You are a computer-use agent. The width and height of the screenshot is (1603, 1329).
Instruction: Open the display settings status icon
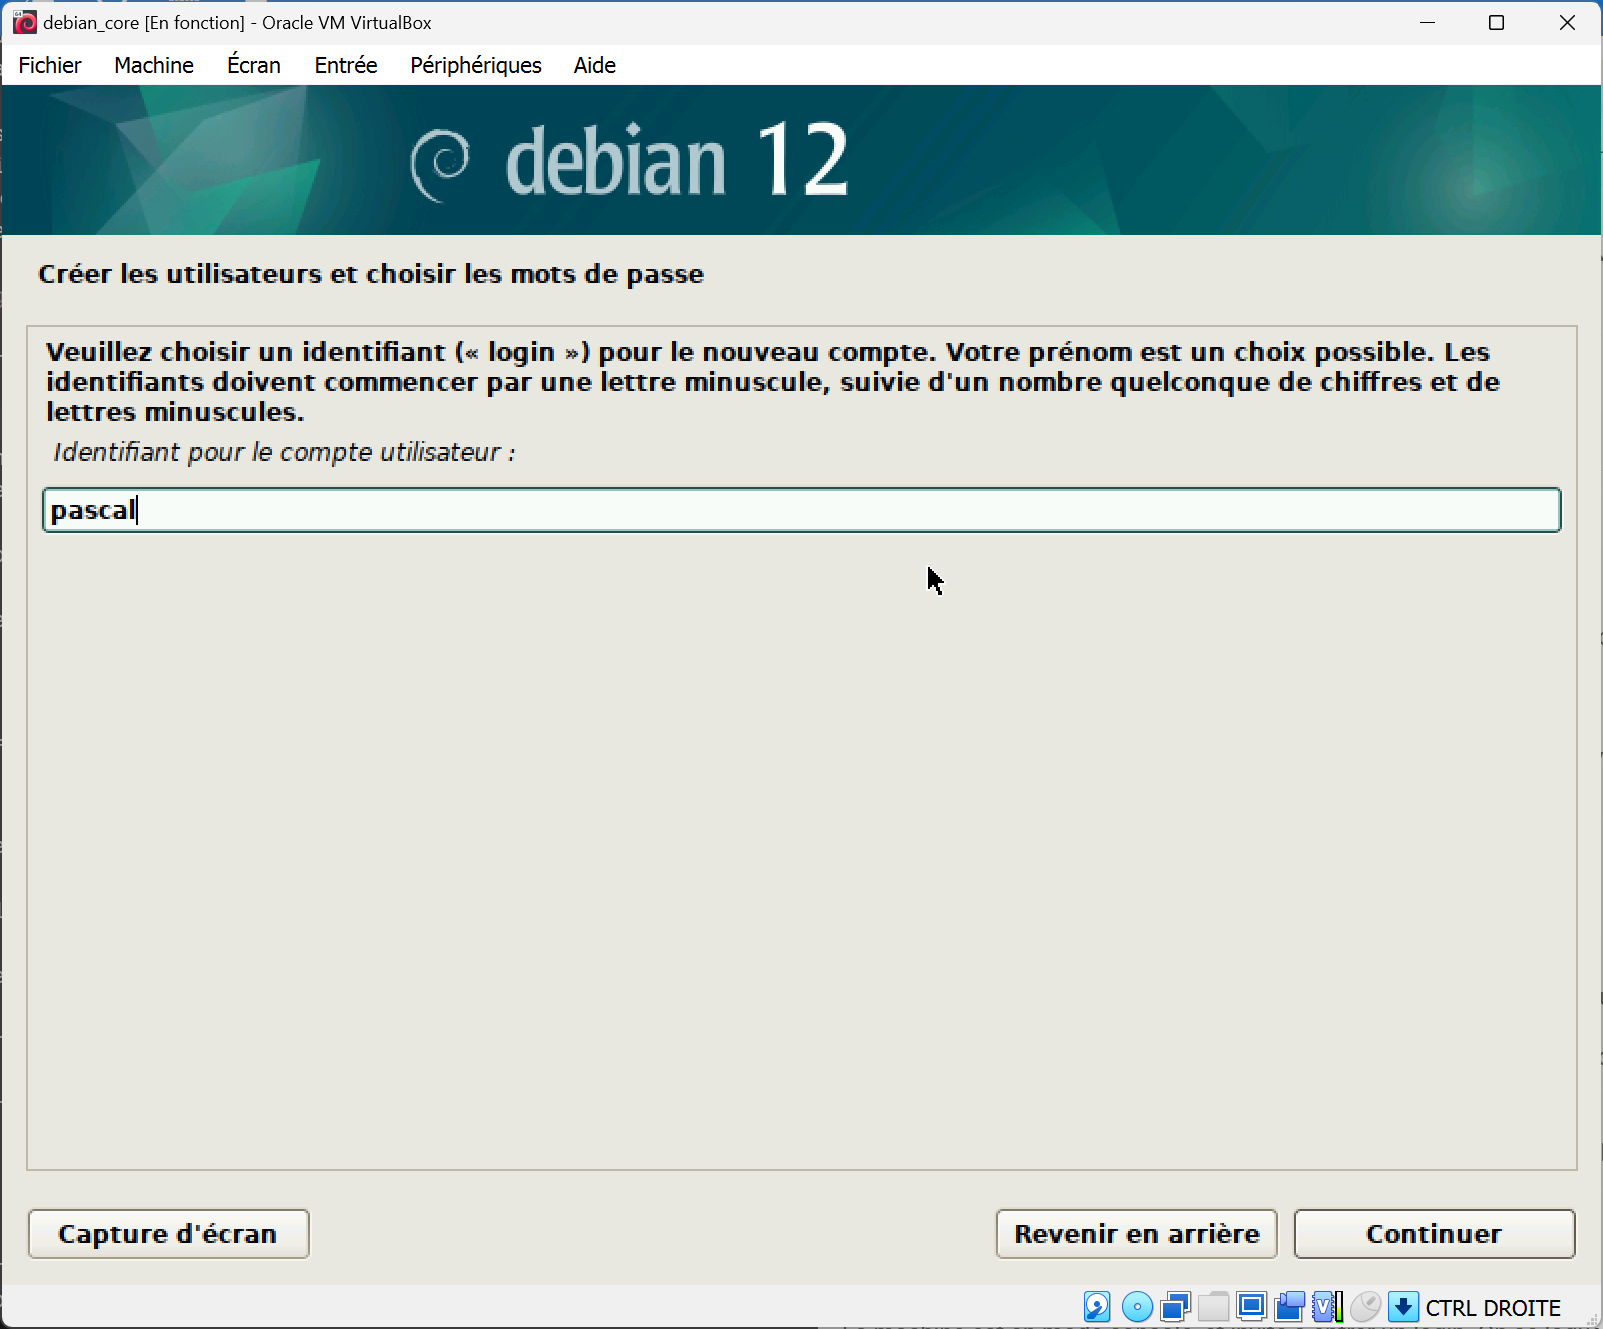pyautogui.click(x=1251, y=1307)
